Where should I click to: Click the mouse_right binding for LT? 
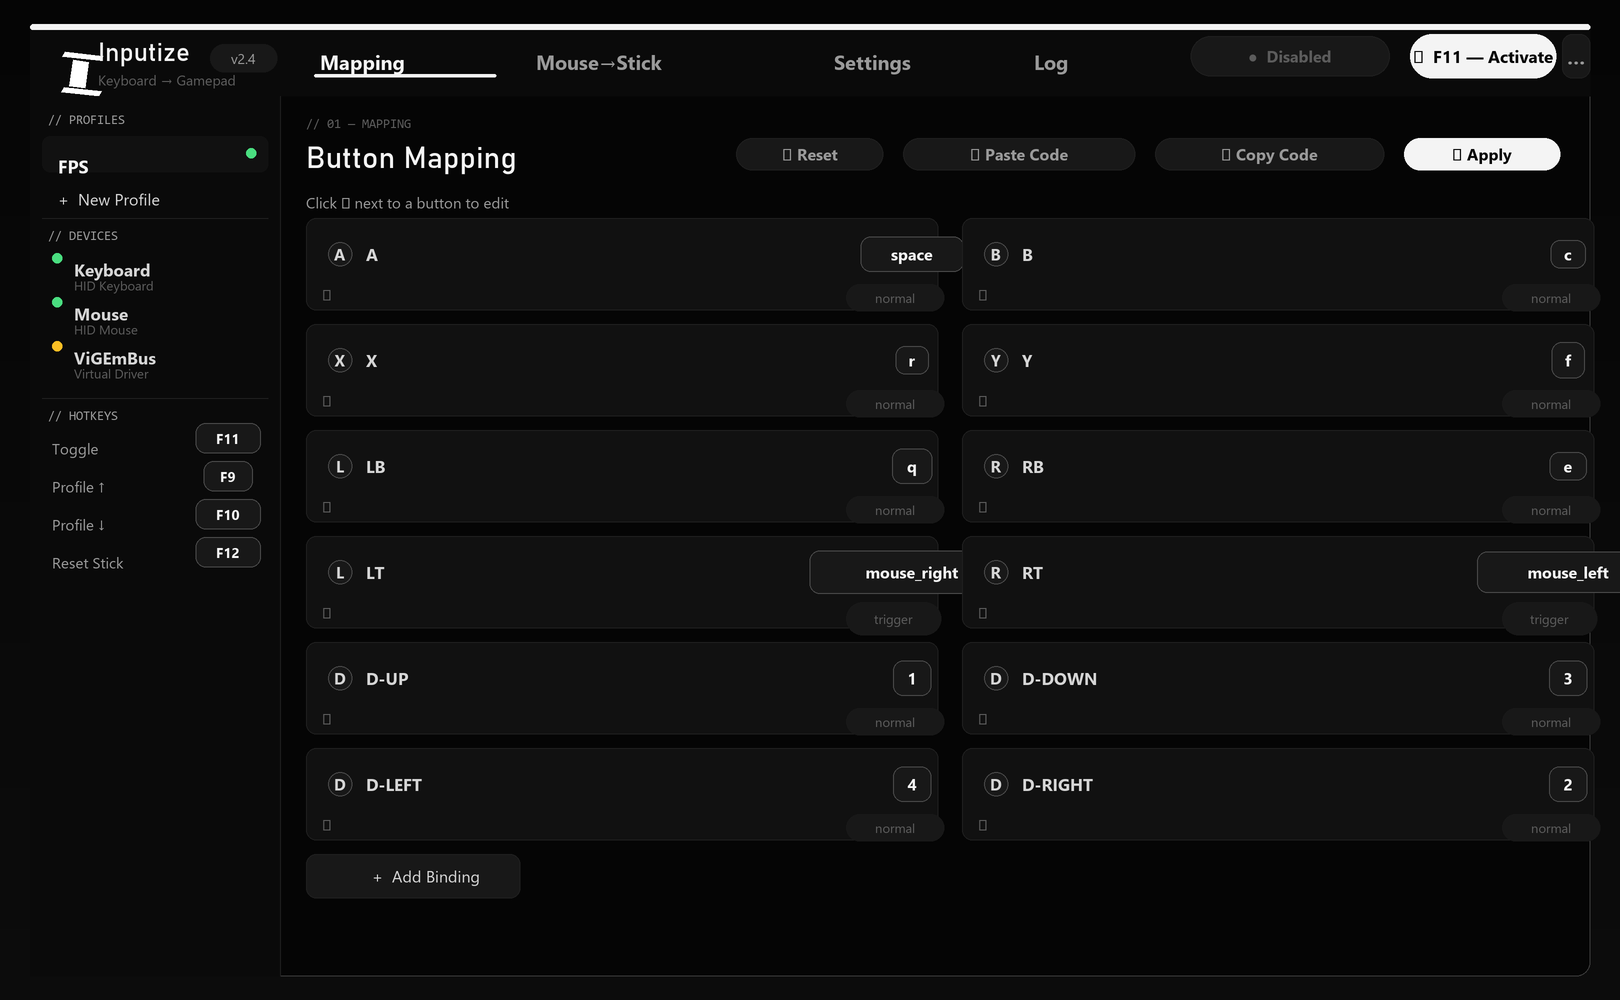887,573
